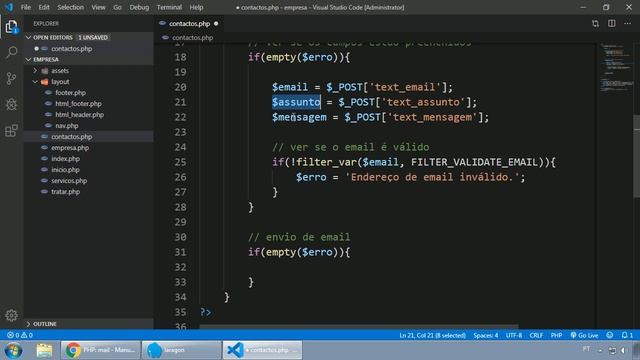Image resolution: width=640 pixels, height=360 pixels.
Task: Change file encoding UTF-8
Action: (x=514, y=335)
